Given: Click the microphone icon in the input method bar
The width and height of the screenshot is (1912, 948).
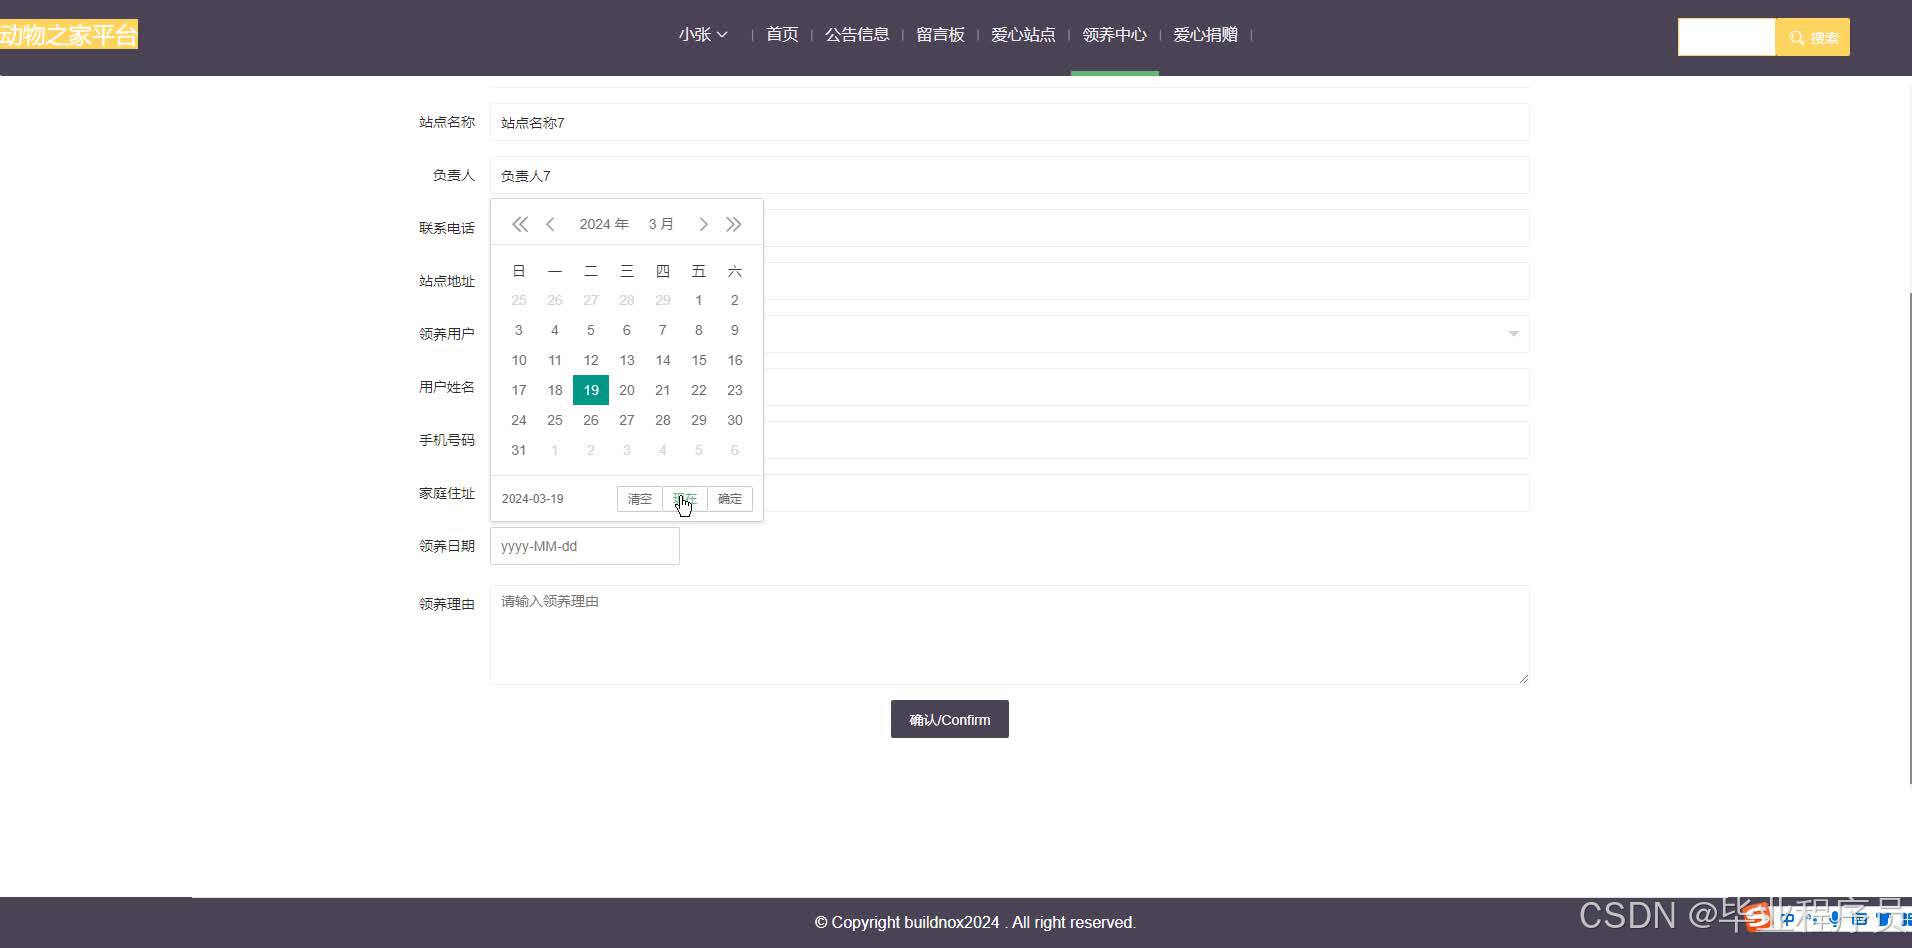Looking at the screenshot, I should point(1834,919).
